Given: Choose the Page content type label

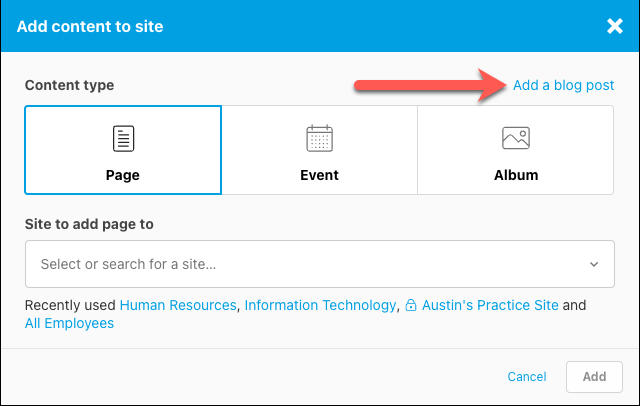Looking at the screenshot, I should point(122,175).
